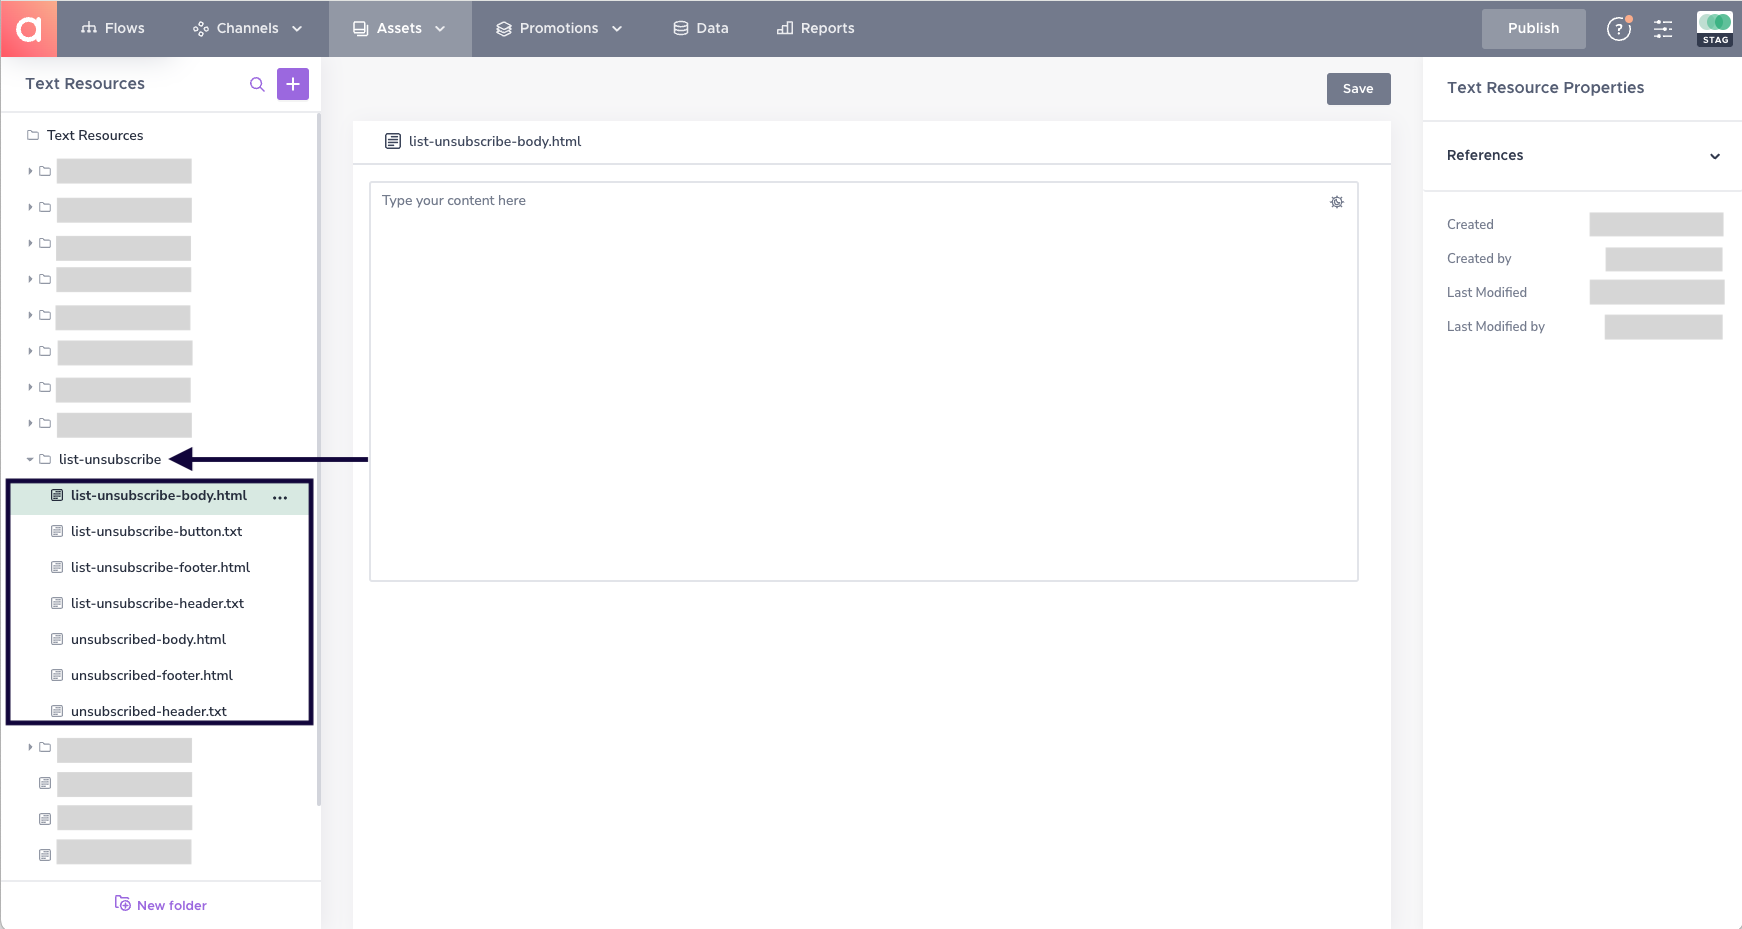Click the orange app logo icon
The width and height of the screenshot is (1742, 929).
point(29,28)
